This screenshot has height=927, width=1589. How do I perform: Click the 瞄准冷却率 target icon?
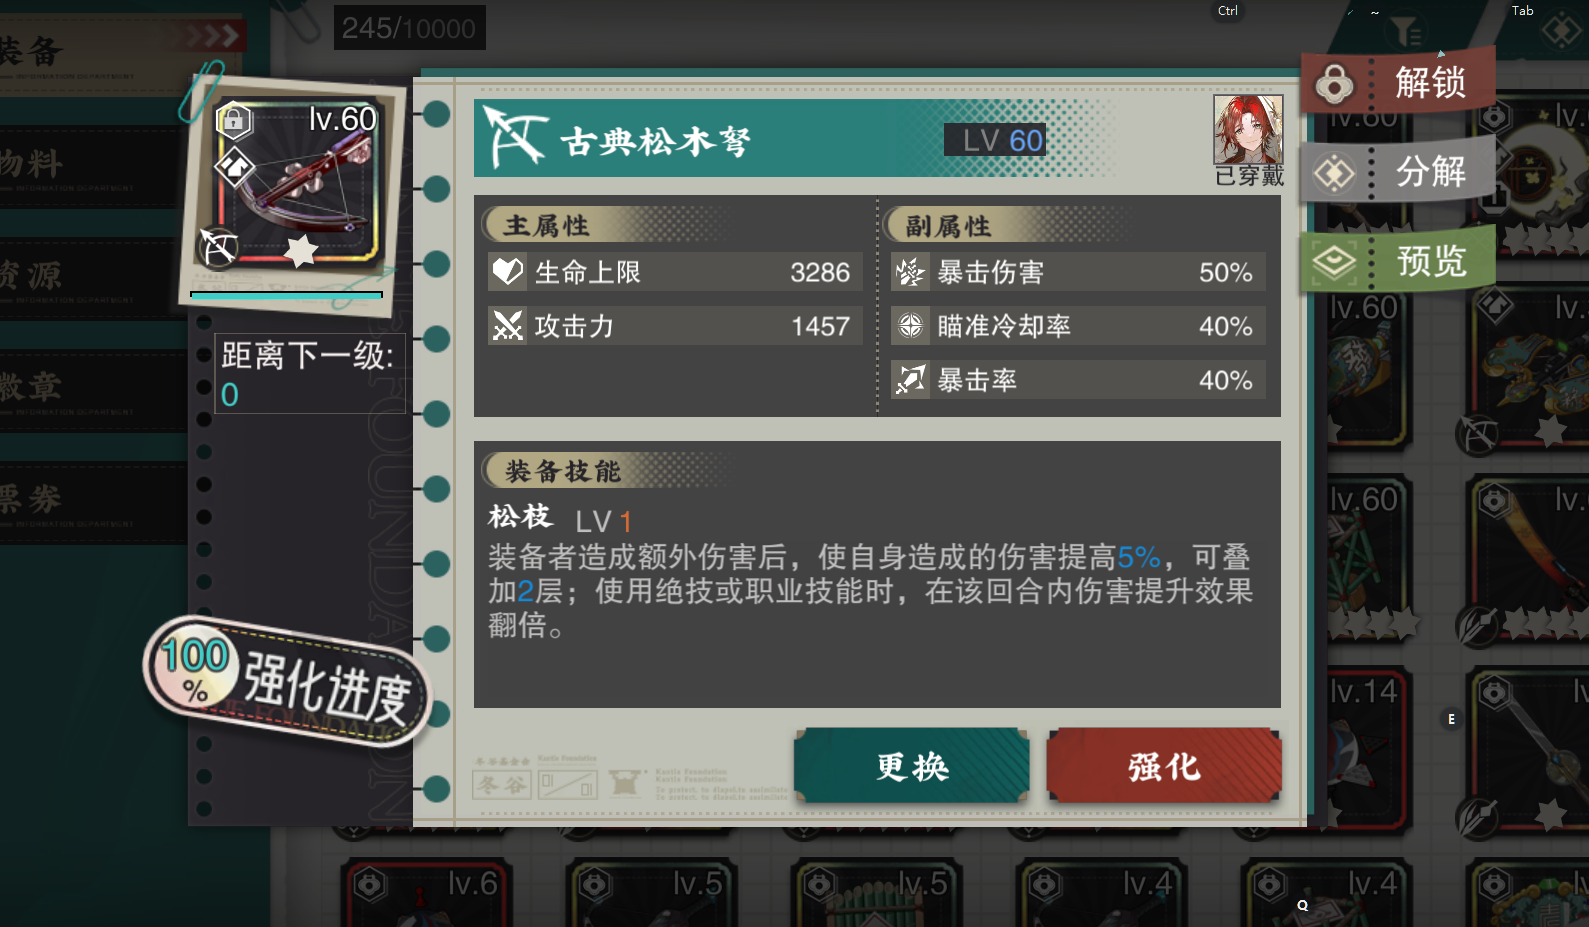(x=910, y=326)
